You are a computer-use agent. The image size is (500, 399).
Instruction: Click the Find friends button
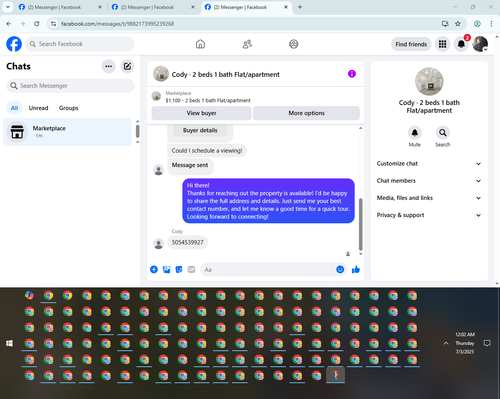coord(411,44)
